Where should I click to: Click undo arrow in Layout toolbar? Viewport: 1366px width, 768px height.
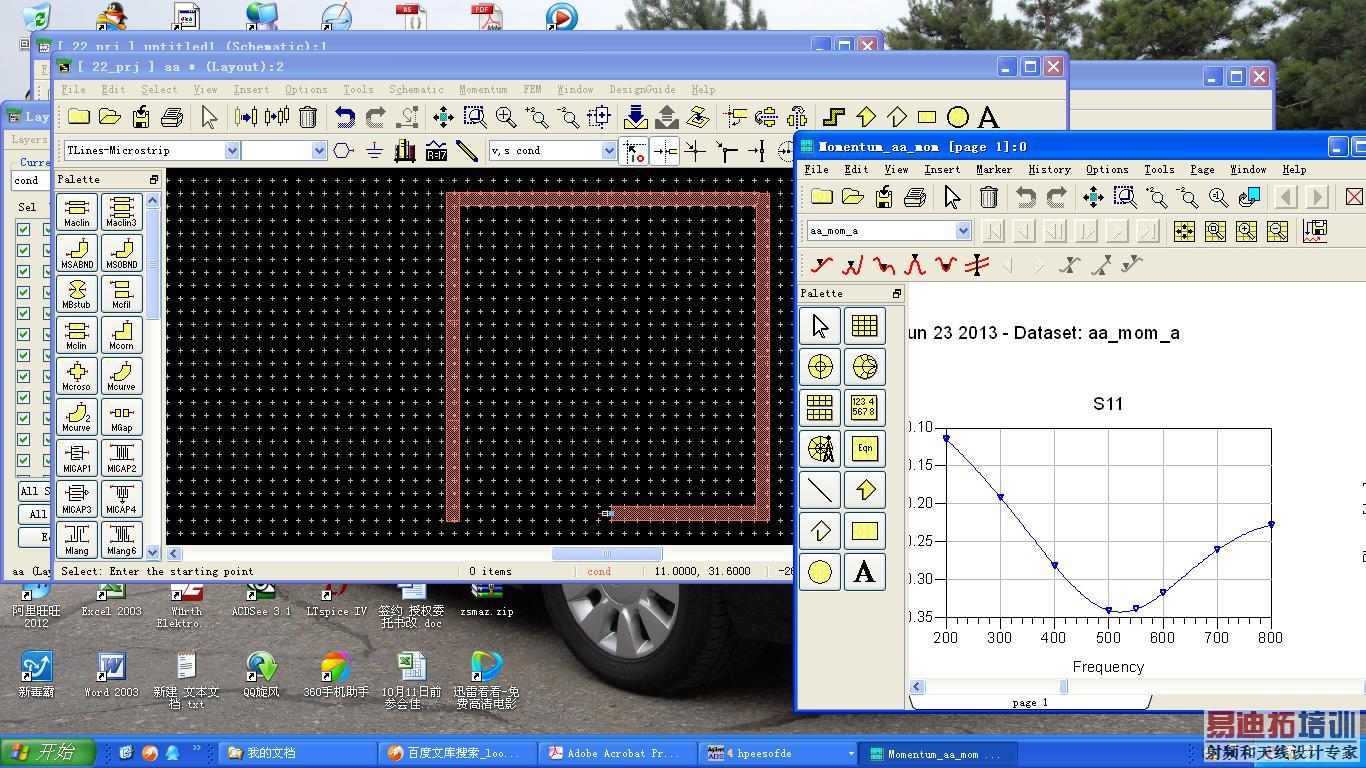coord(344,117)
